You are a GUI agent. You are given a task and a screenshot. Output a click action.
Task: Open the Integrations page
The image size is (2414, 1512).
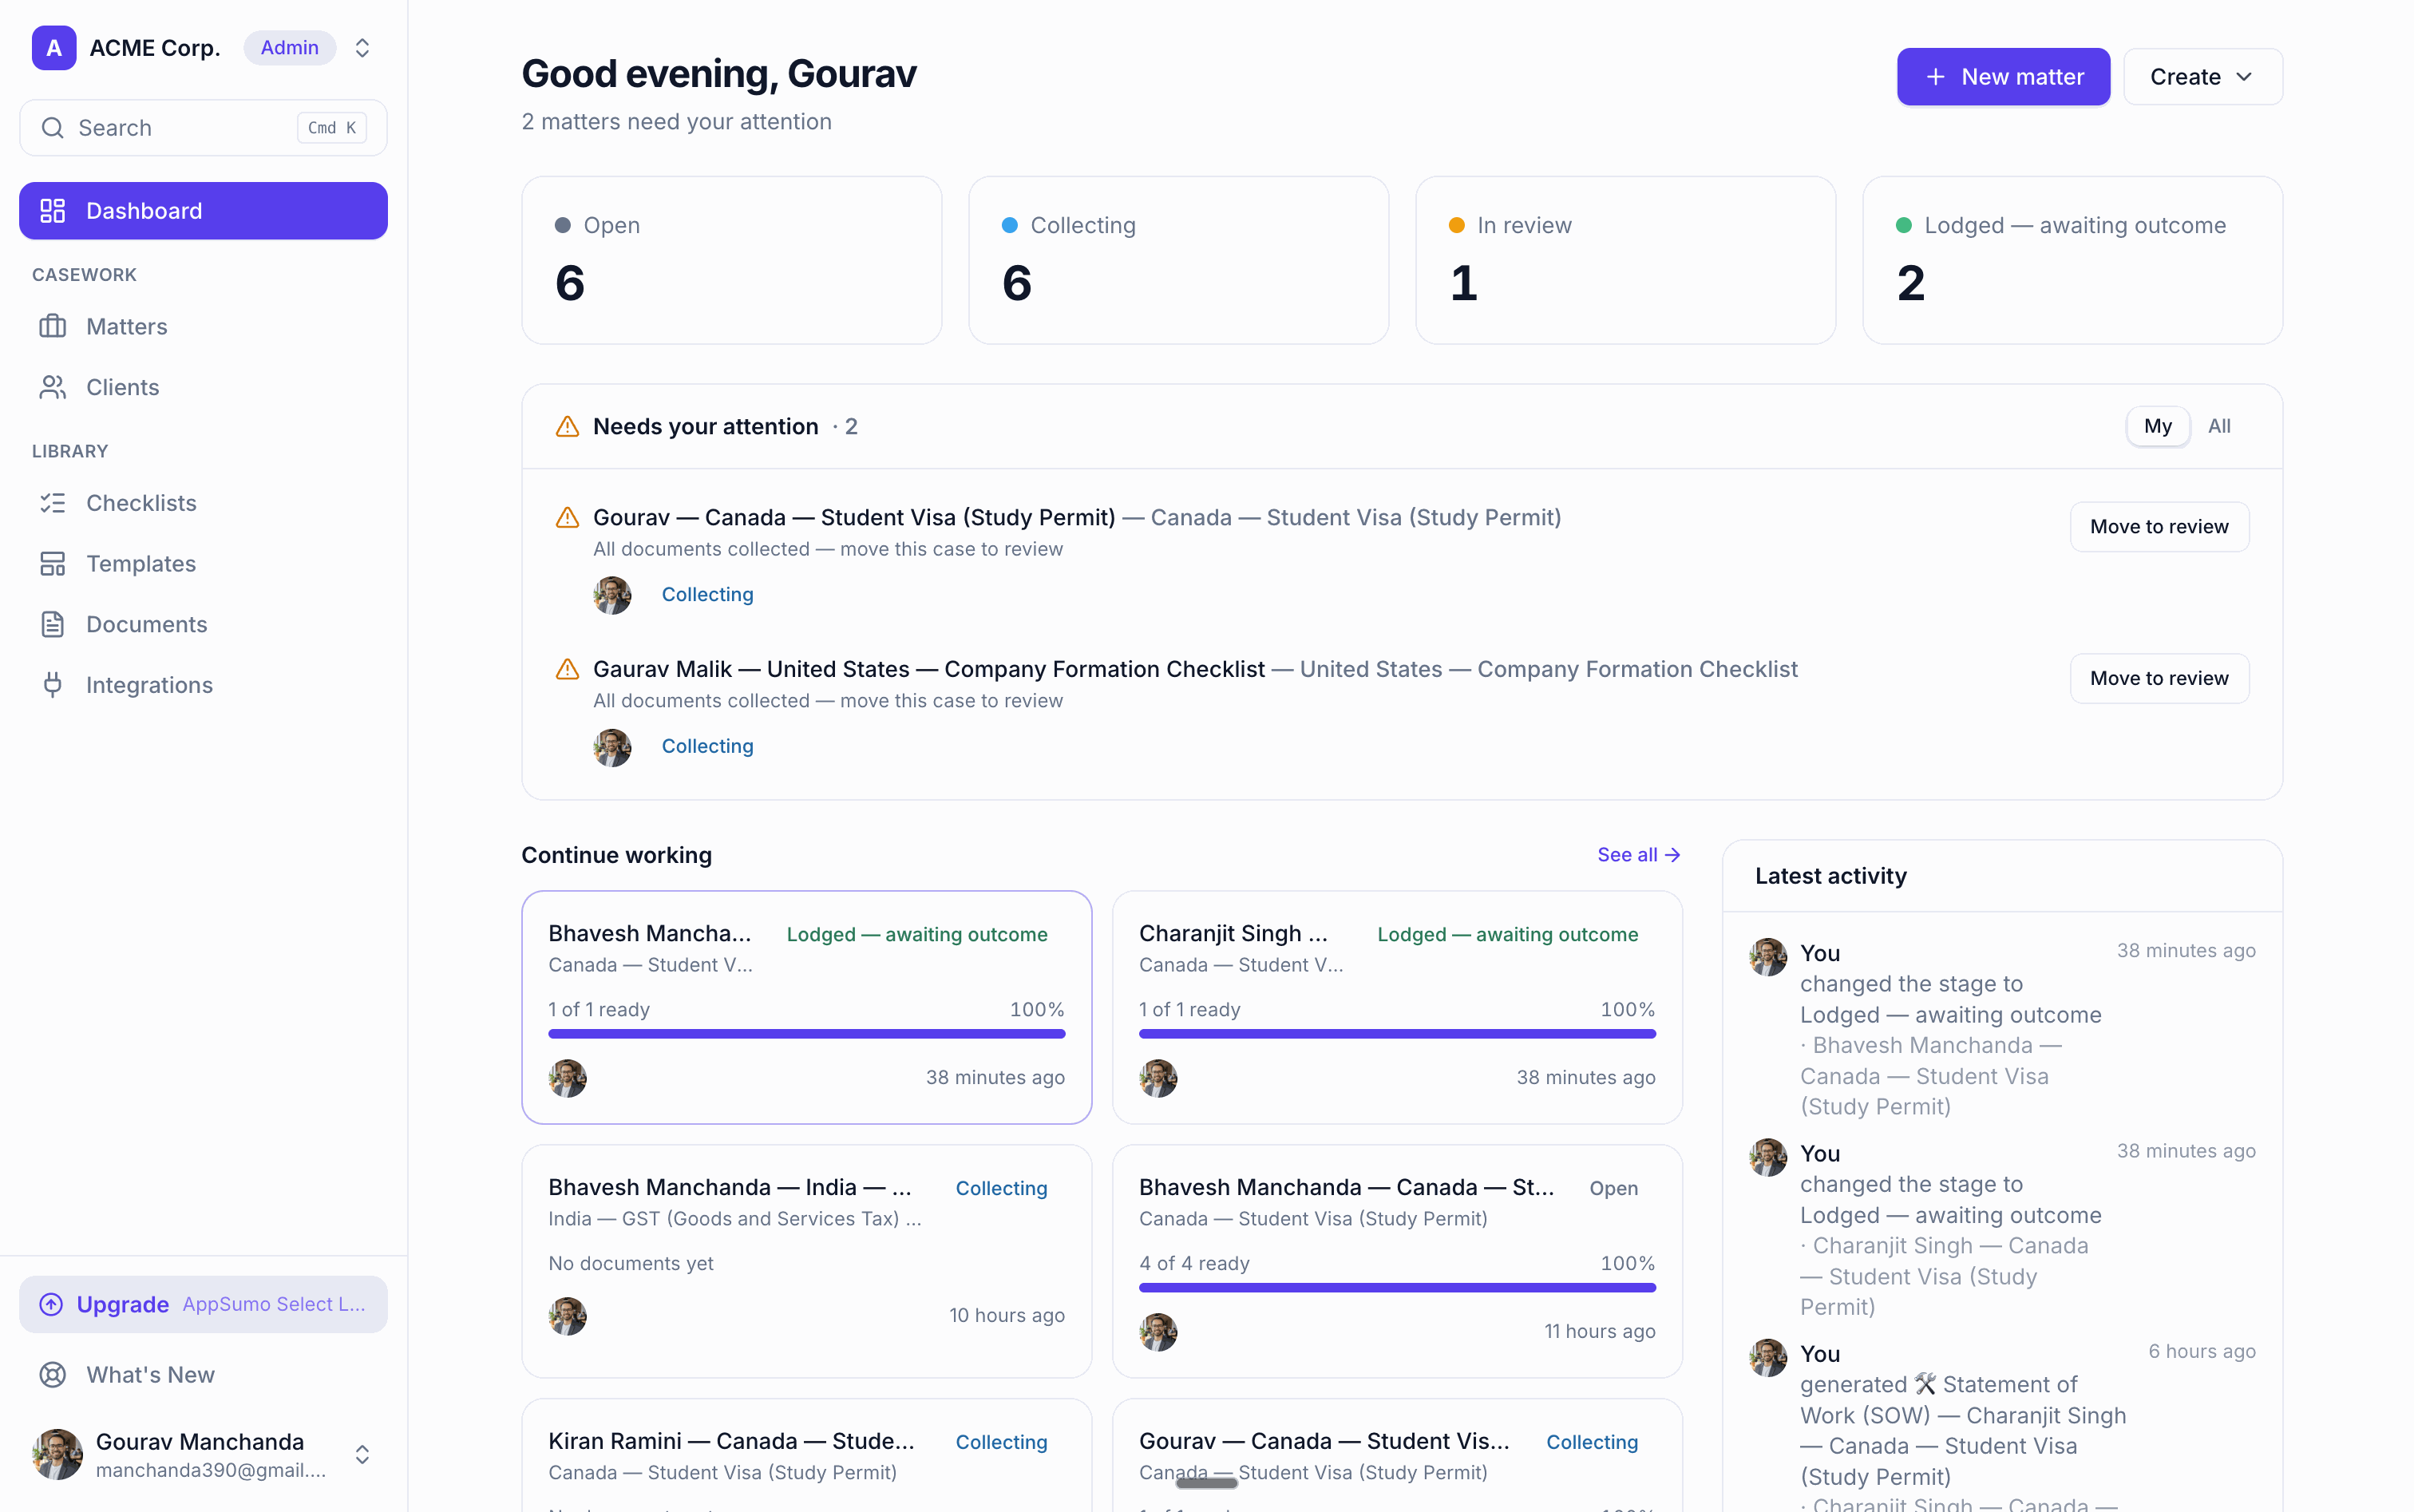pos(203,686)
